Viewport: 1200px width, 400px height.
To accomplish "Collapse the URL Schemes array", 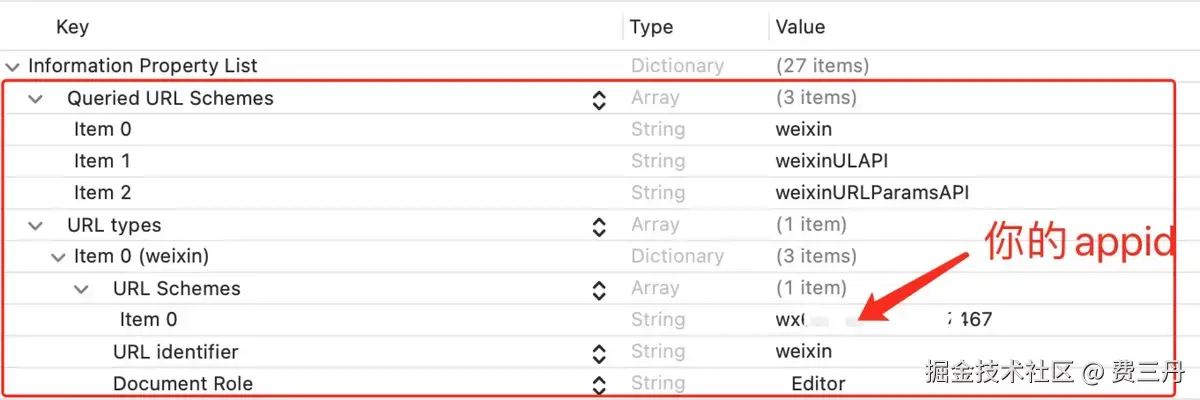I will click(82, 289).
